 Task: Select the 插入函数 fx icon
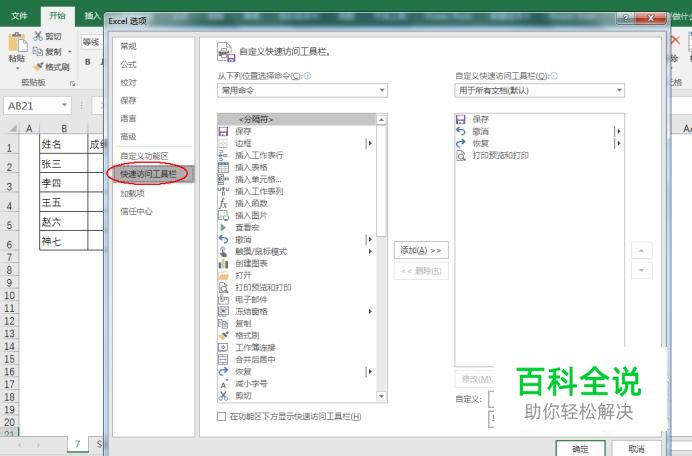(223, 204)
